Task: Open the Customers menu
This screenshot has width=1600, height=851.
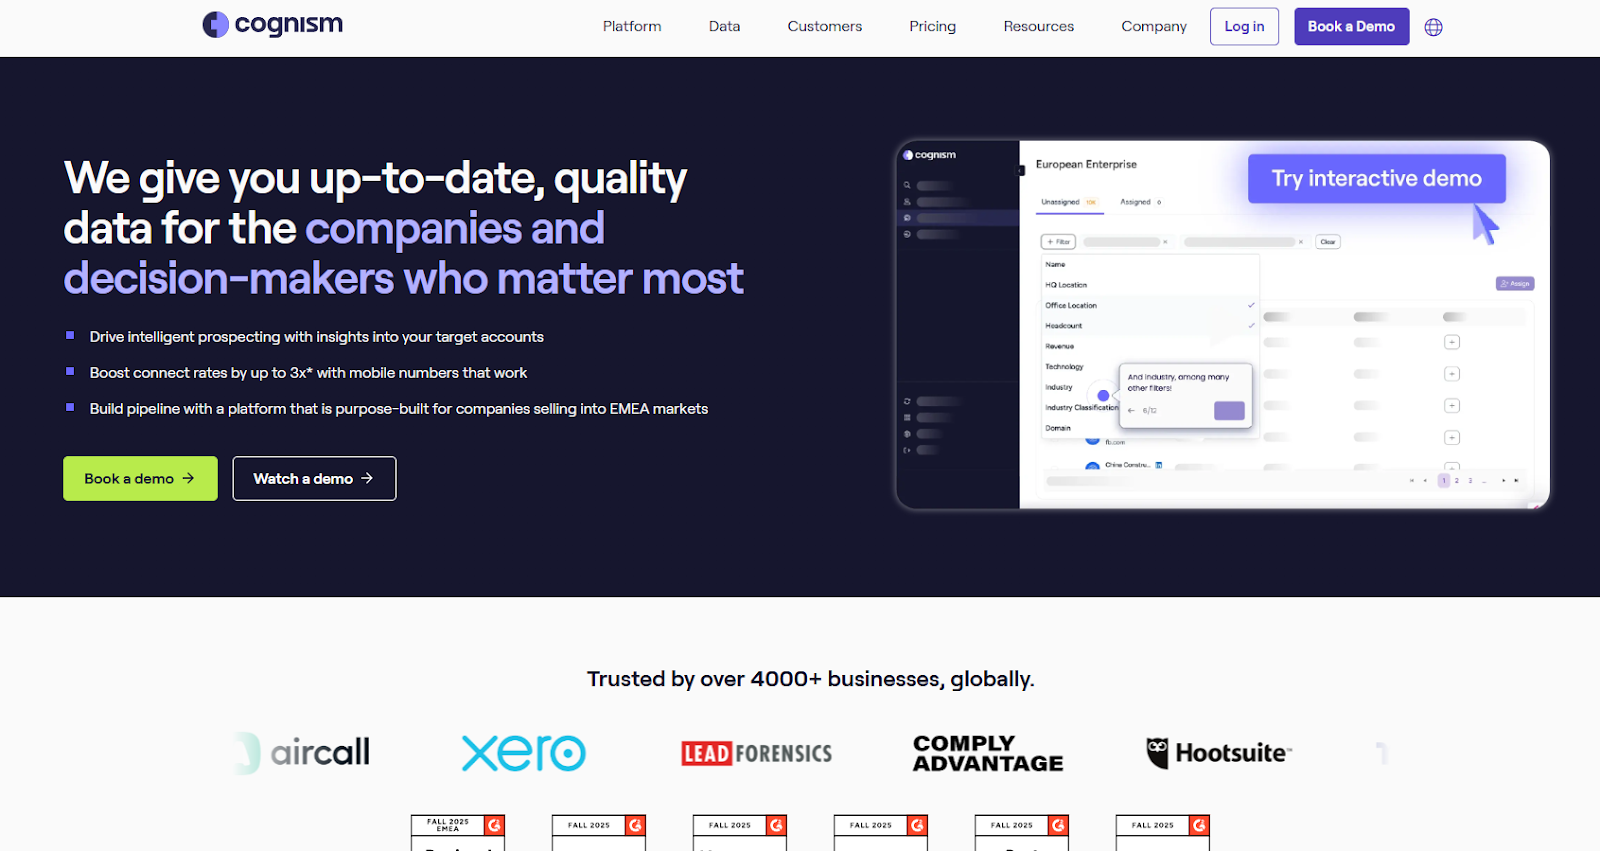Action: coord(824,26)
